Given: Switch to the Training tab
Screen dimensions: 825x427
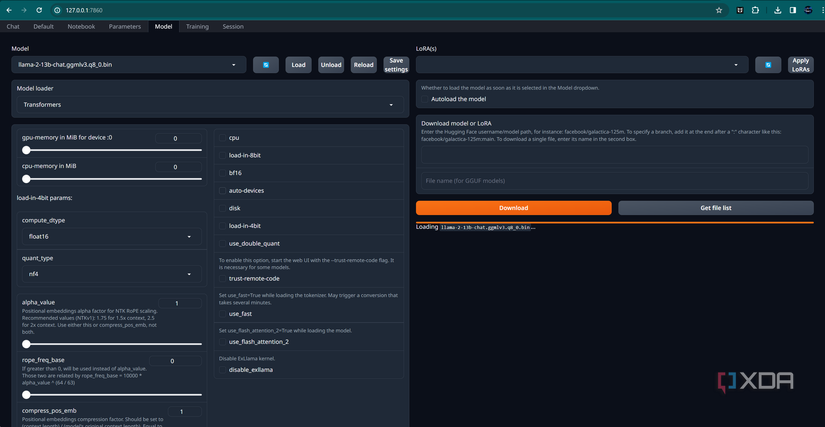Looking at the screenshot, I should [x=197, y=26].
